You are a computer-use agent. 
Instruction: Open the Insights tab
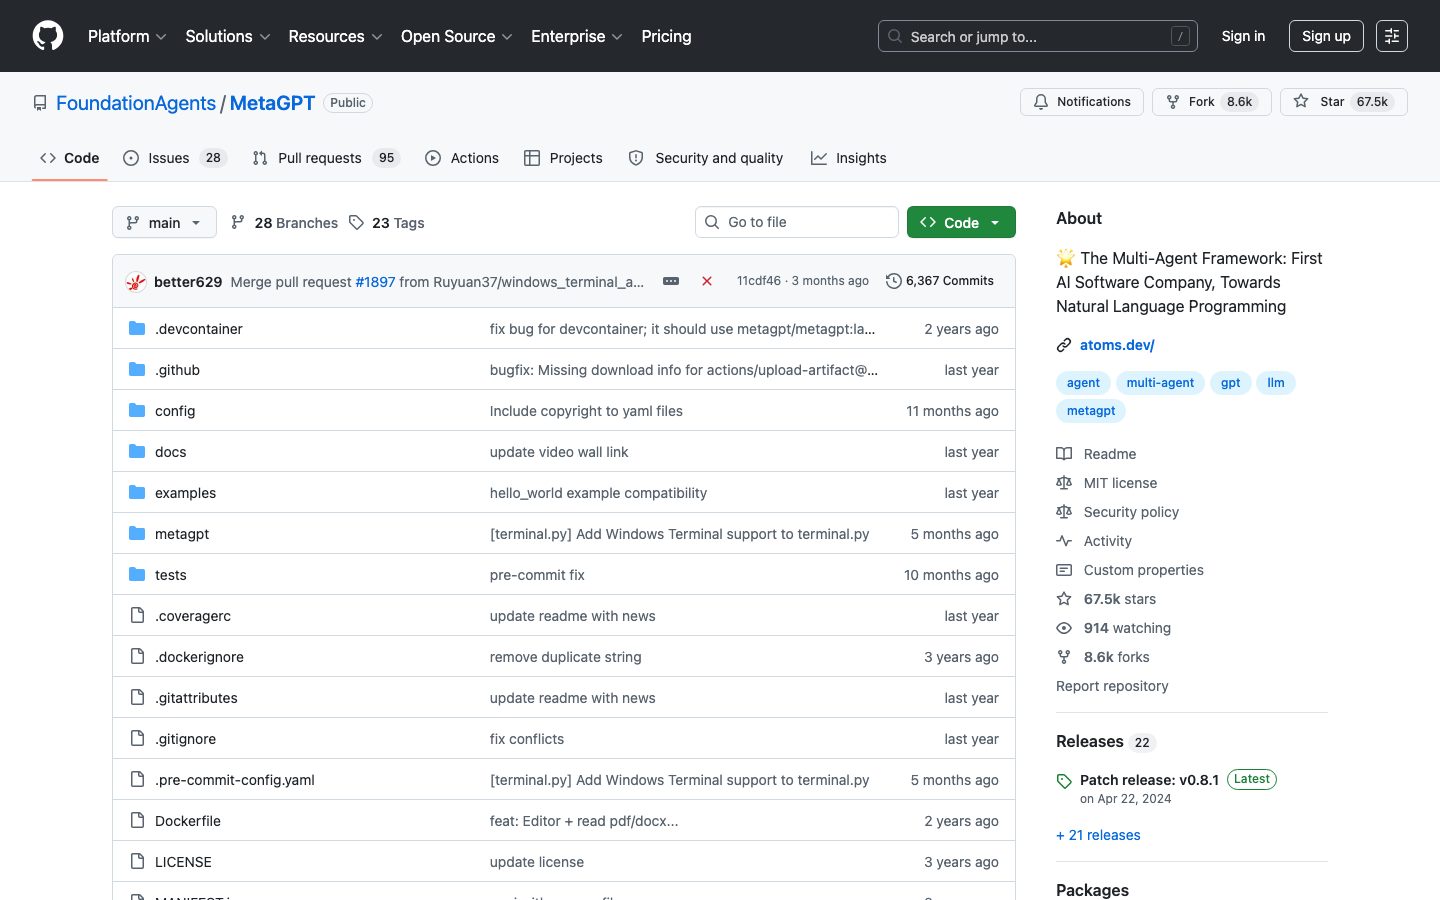click(x=849, y=158)
